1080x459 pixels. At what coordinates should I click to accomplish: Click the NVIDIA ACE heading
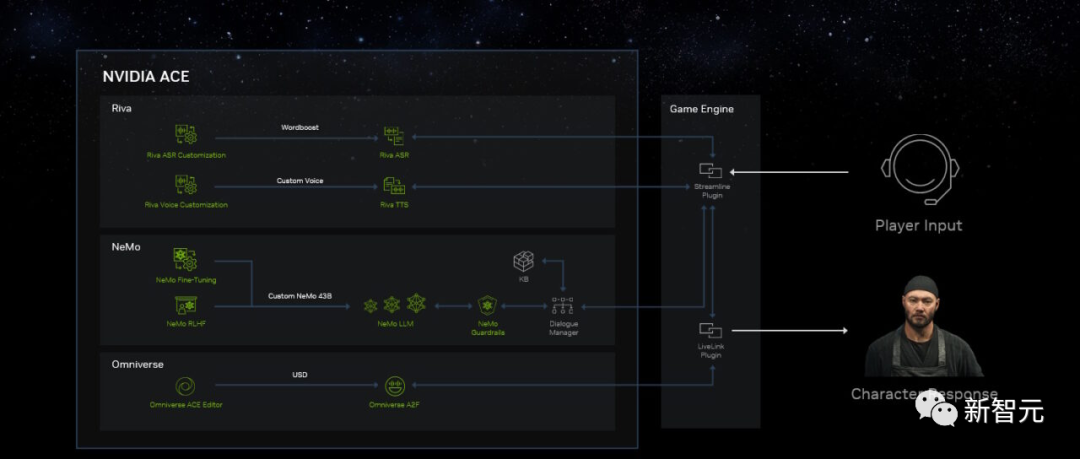coord(146,77)
